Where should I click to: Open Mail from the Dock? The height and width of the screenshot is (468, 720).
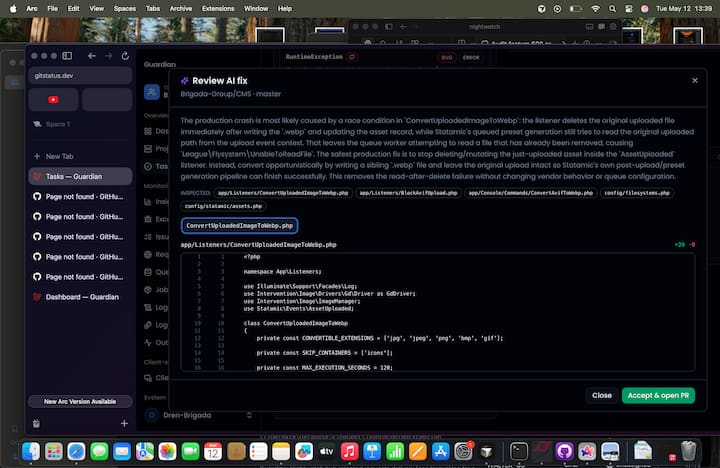(122, 451)
